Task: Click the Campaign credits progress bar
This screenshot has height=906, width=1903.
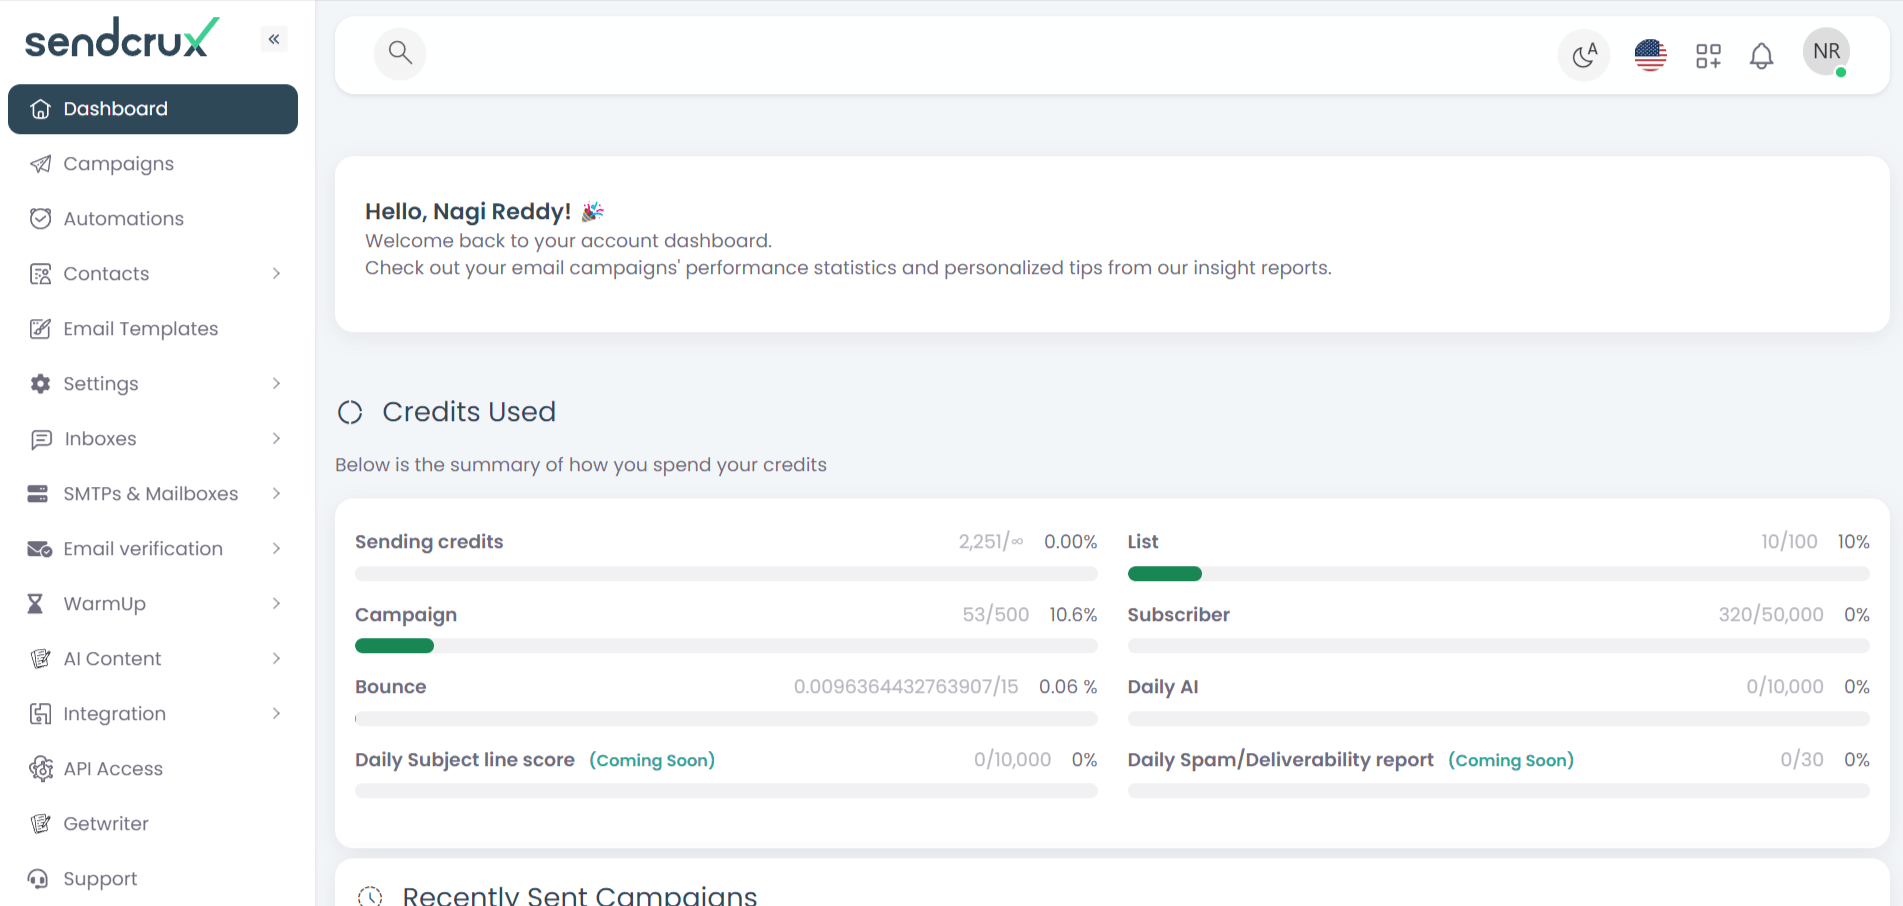Action: 726,646
